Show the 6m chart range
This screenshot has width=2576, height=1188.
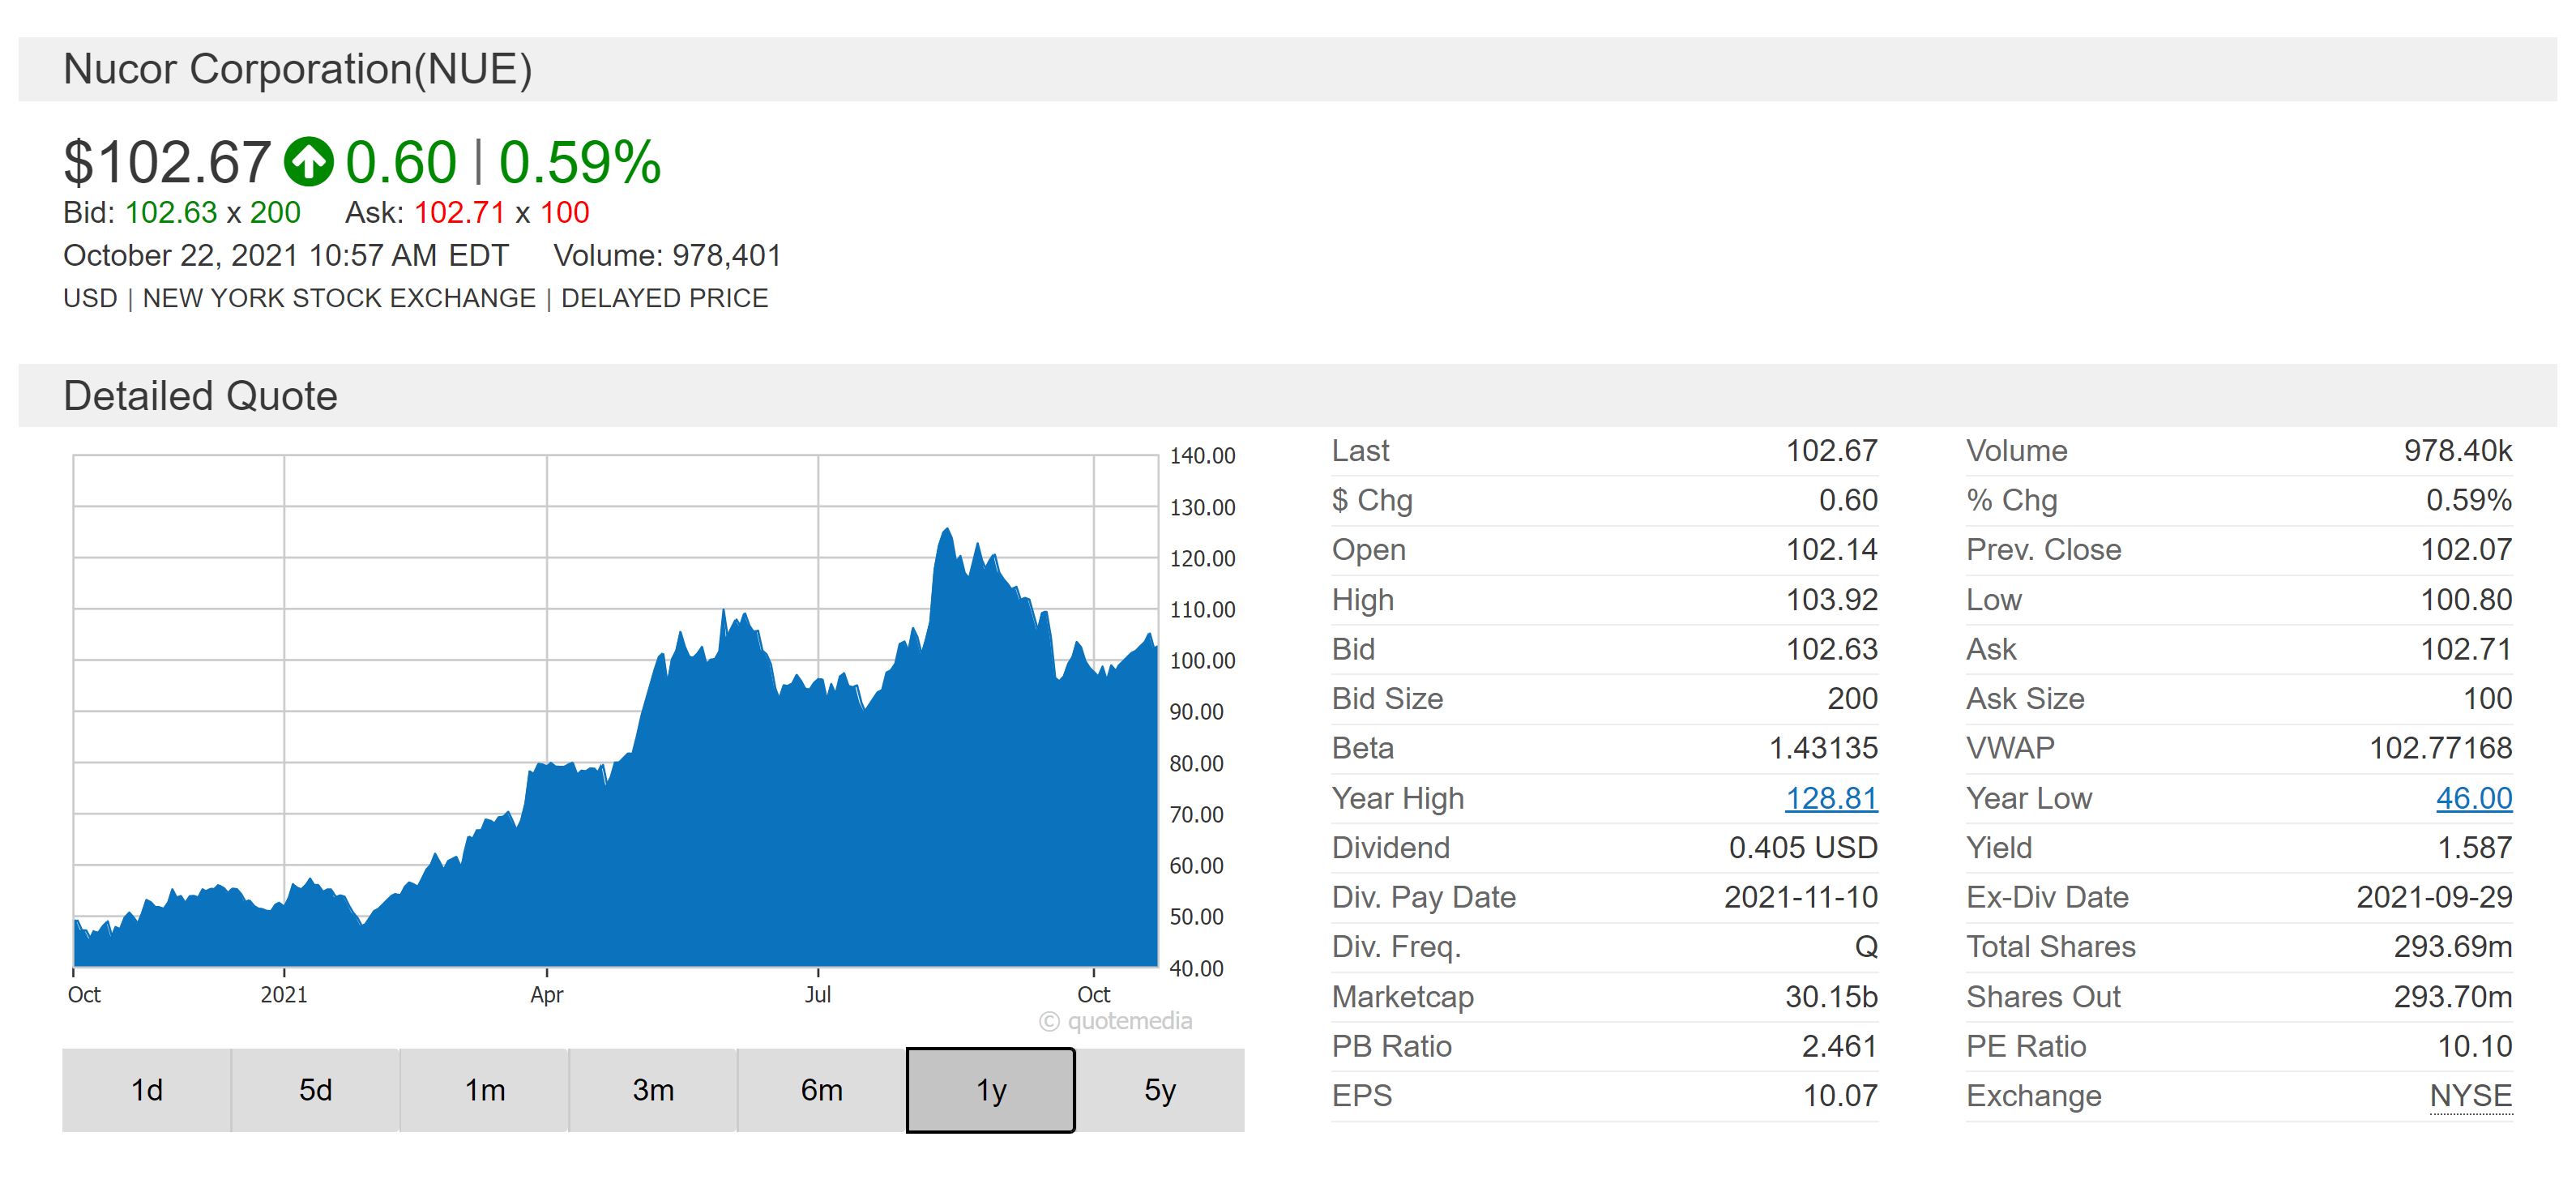pos(821,1090)
